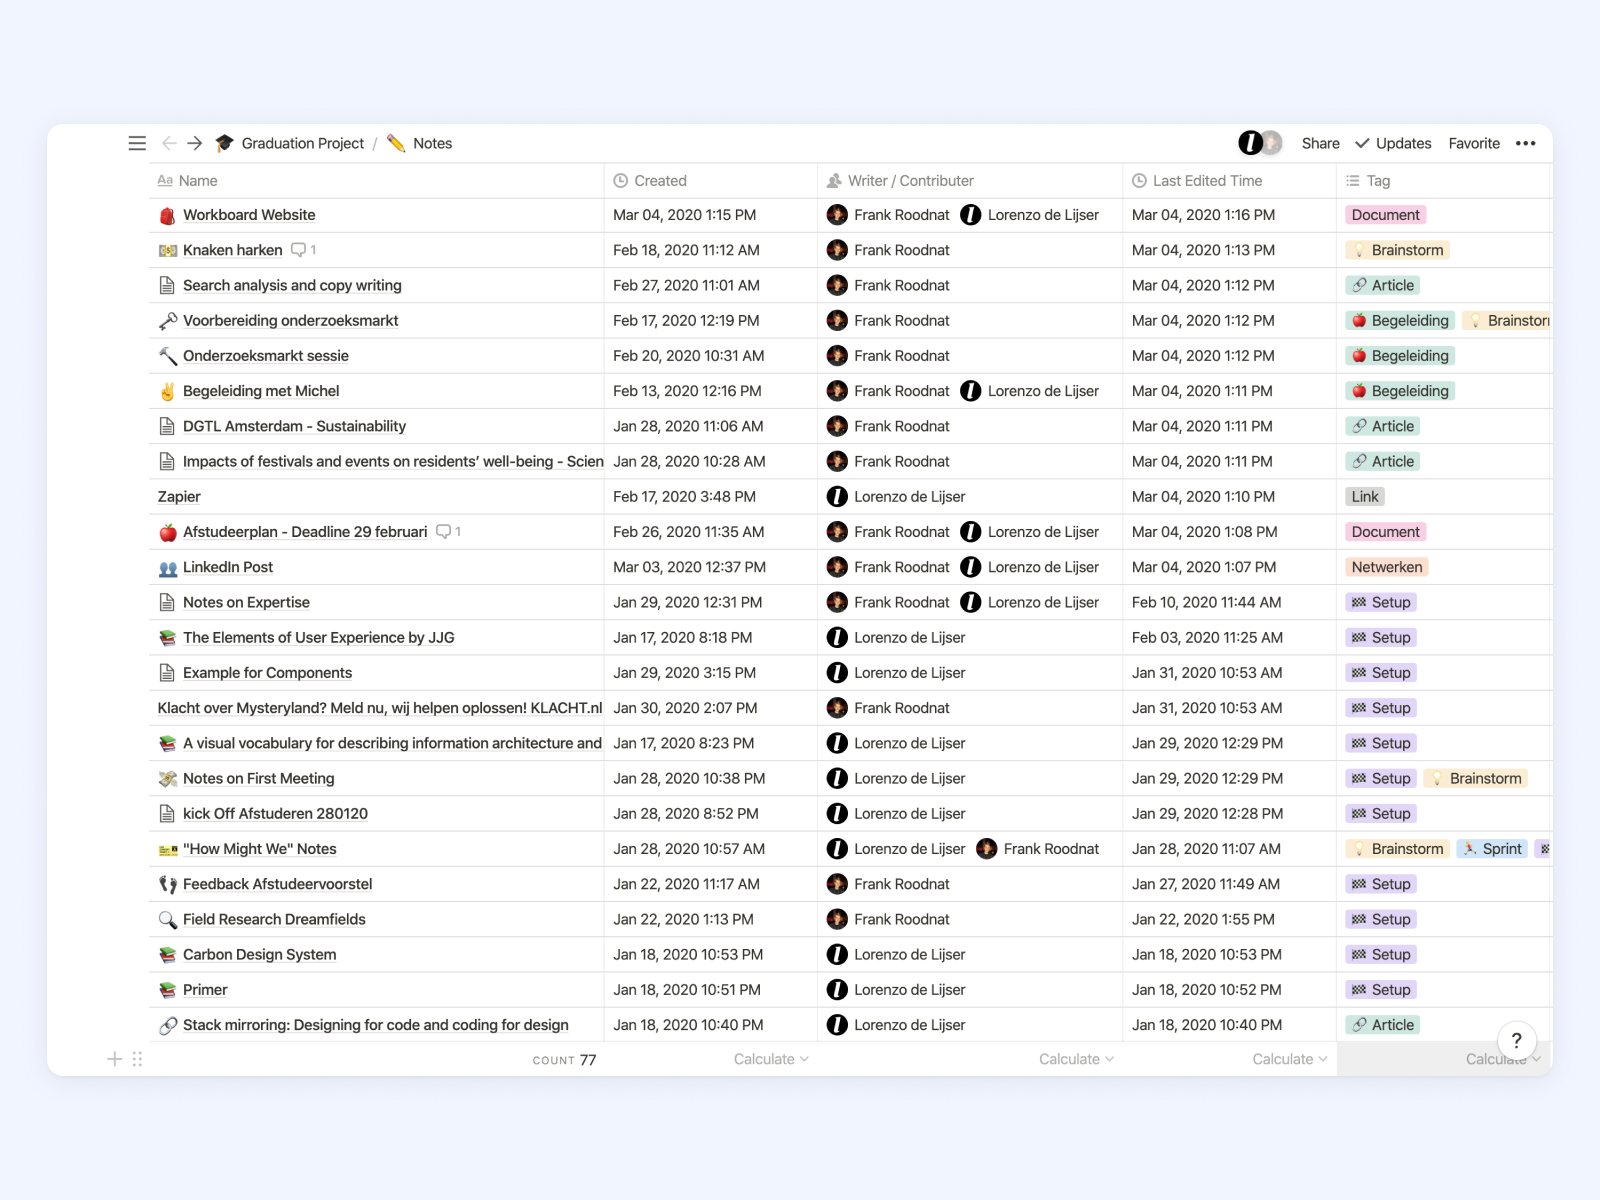Click the comment bubble on Knaken harken
Image resolution: width=1600 pixels, height=1200 pixels.
[298, 250]
